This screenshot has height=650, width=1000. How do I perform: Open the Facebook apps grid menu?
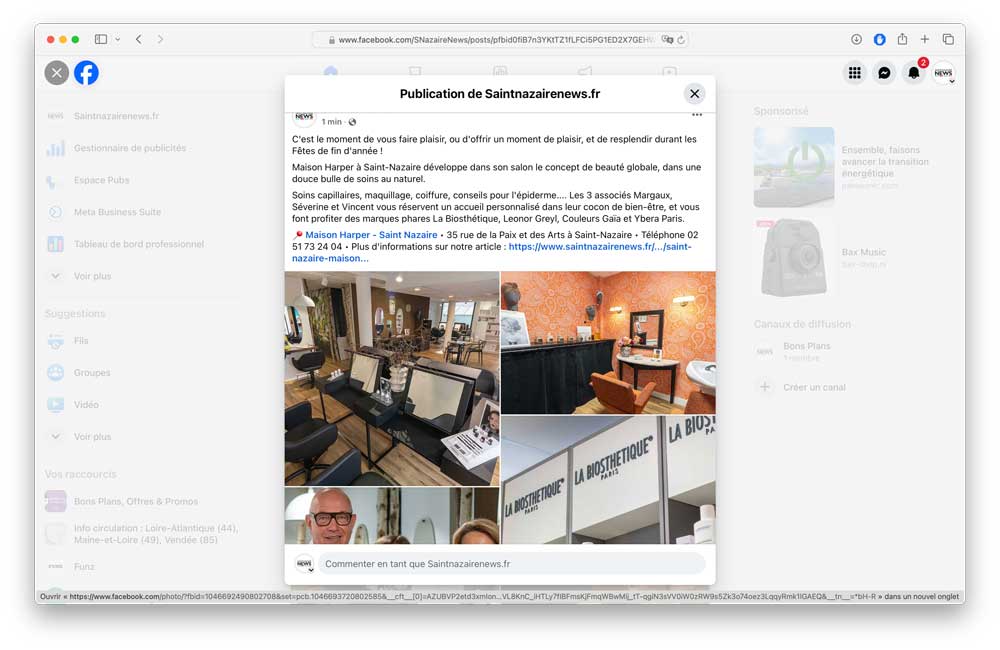coord(854,73)
